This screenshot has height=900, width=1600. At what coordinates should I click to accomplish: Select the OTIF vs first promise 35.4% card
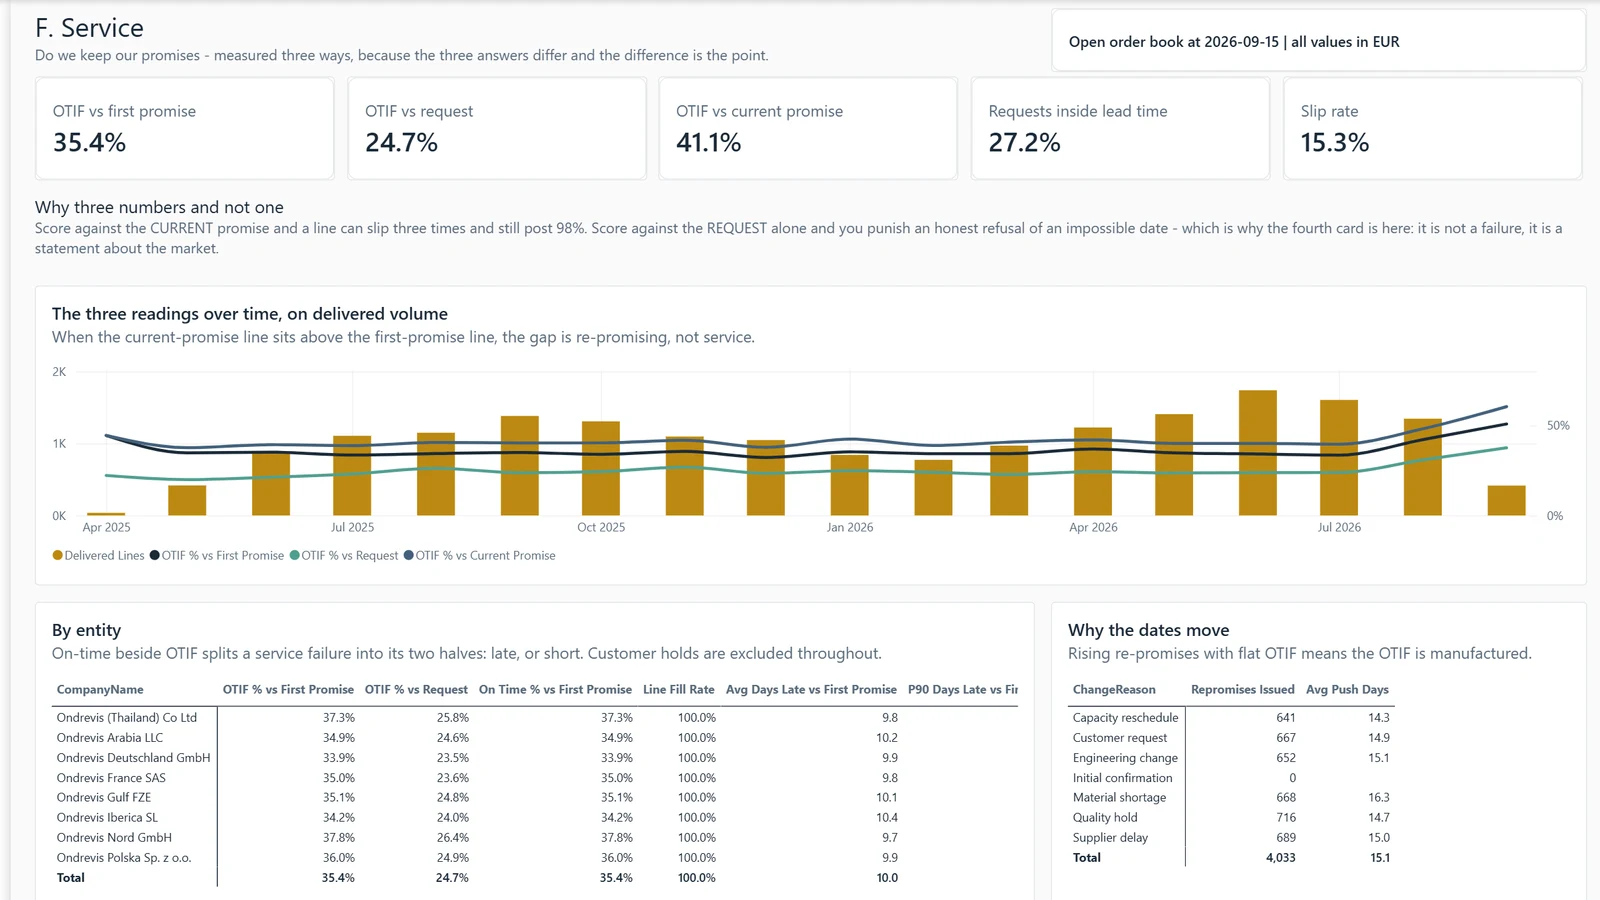tap(185, 129)
